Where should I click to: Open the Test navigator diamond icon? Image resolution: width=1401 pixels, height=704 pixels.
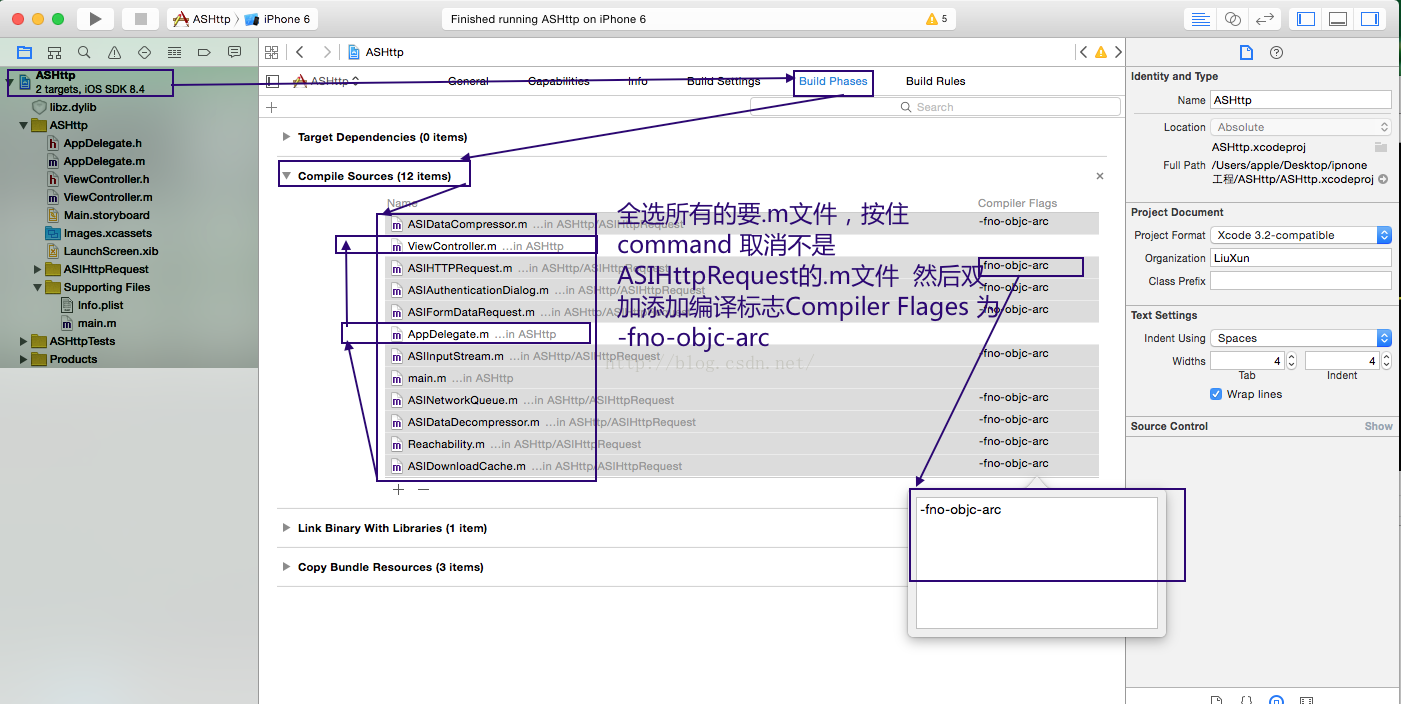click(144, 52)
